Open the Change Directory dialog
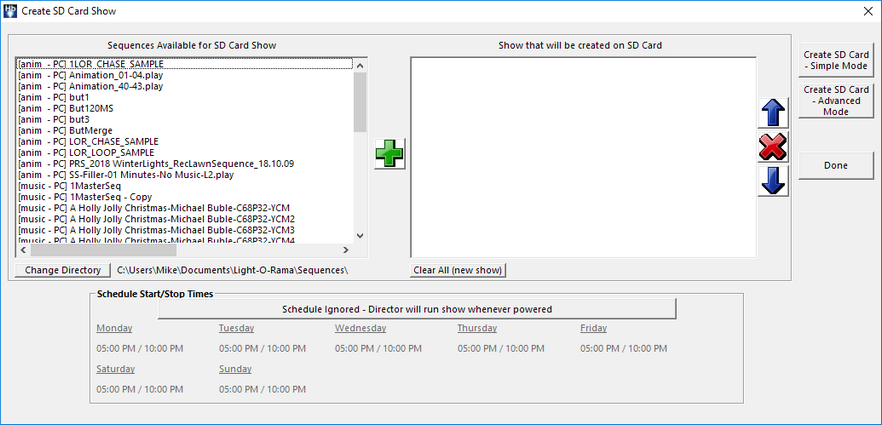The width and height of the screenshot is (882, 425). point(63,270)
